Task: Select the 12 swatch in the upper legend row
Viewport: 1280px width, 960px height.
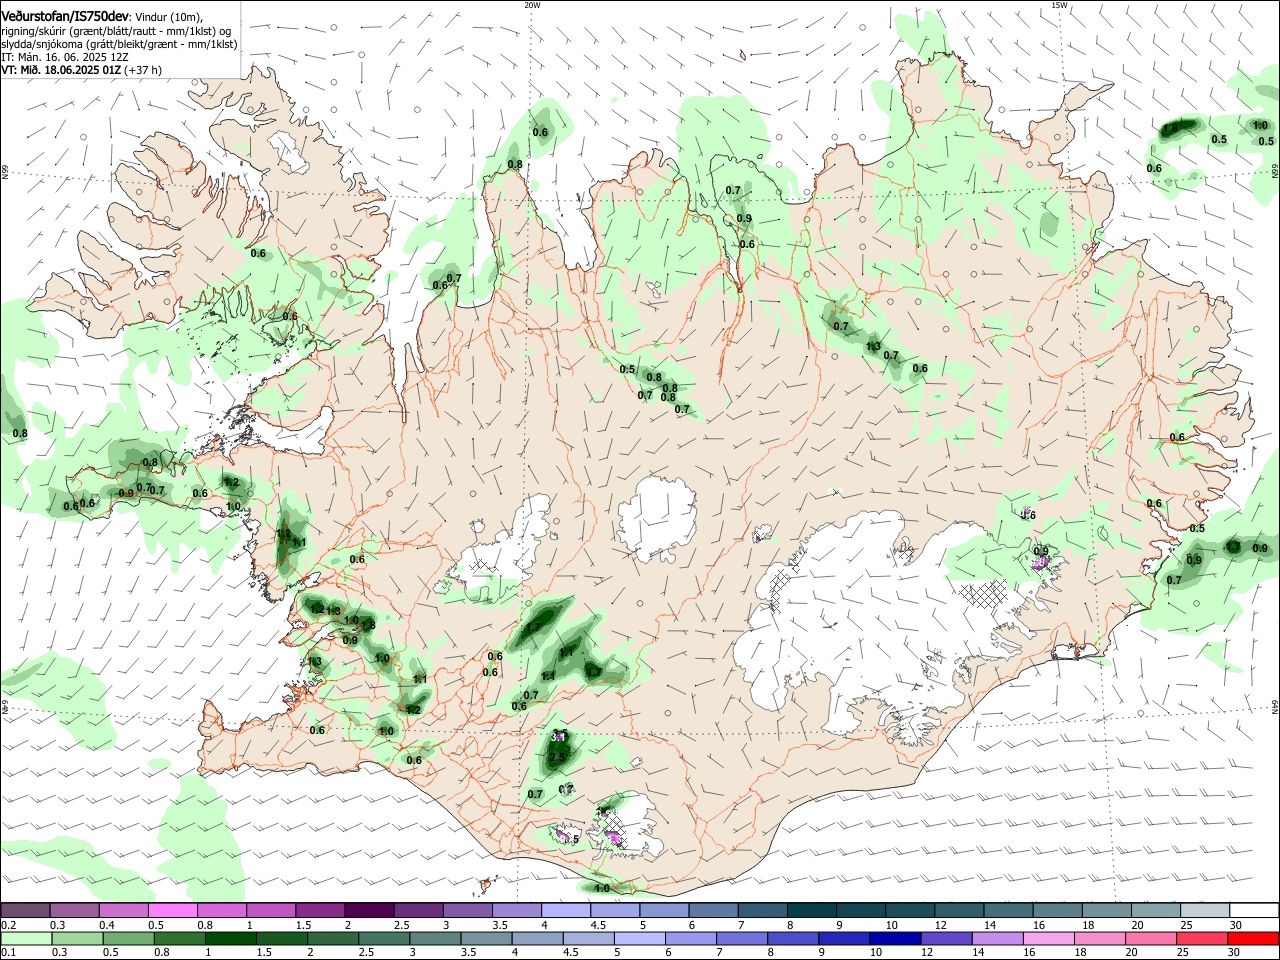Action: click(957, 910)
